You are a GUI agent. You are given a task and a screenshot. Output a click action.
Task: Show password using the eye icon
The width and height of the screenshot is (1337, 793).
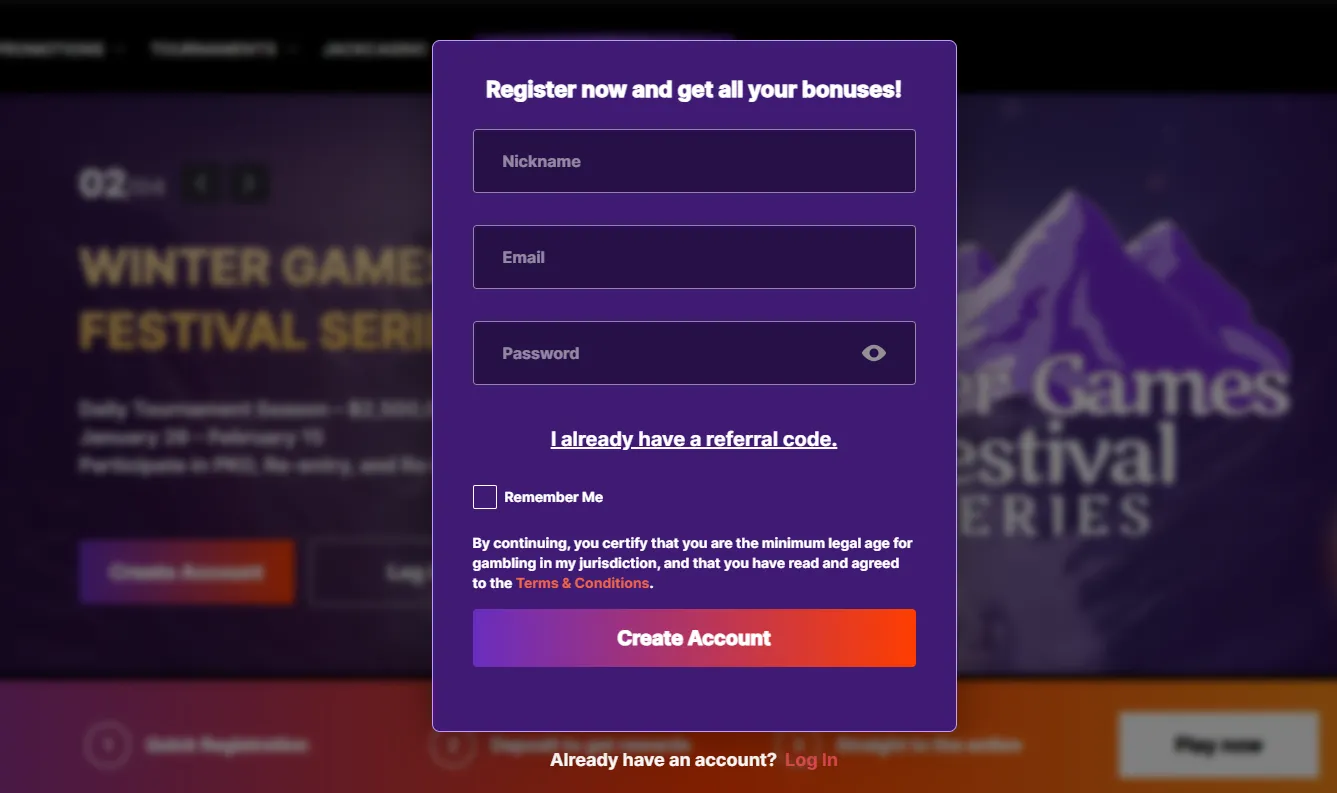(x=874, y=353)
